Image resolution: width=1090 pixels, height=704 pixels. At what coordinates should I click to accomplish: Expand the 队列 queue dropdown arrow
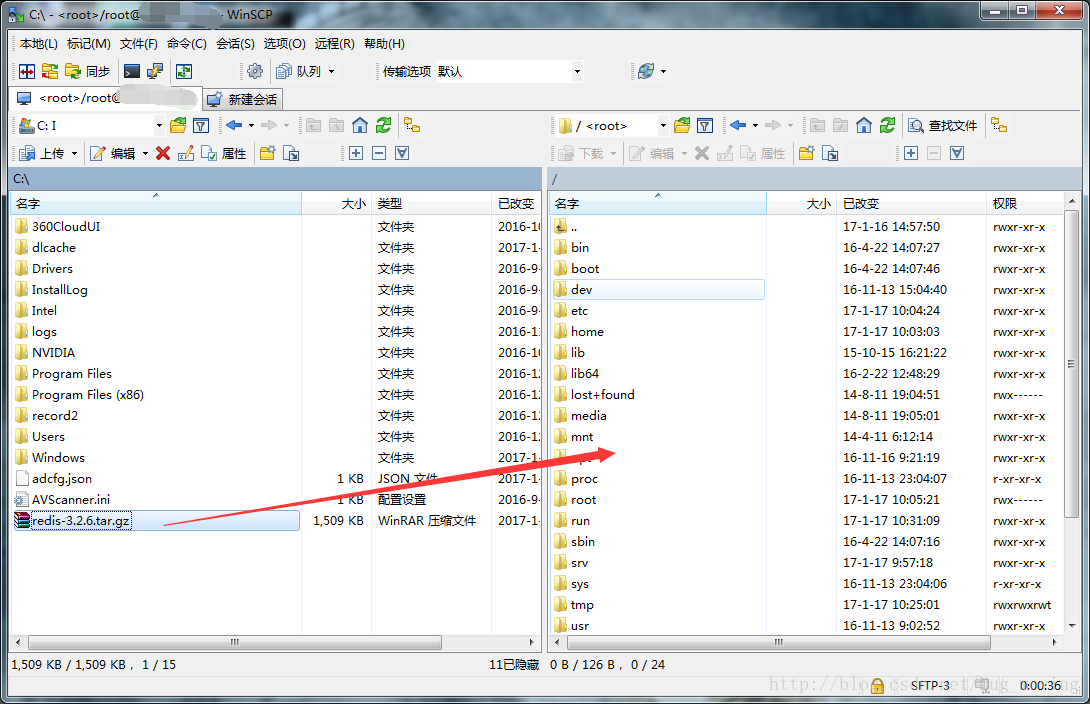(332, 71)
